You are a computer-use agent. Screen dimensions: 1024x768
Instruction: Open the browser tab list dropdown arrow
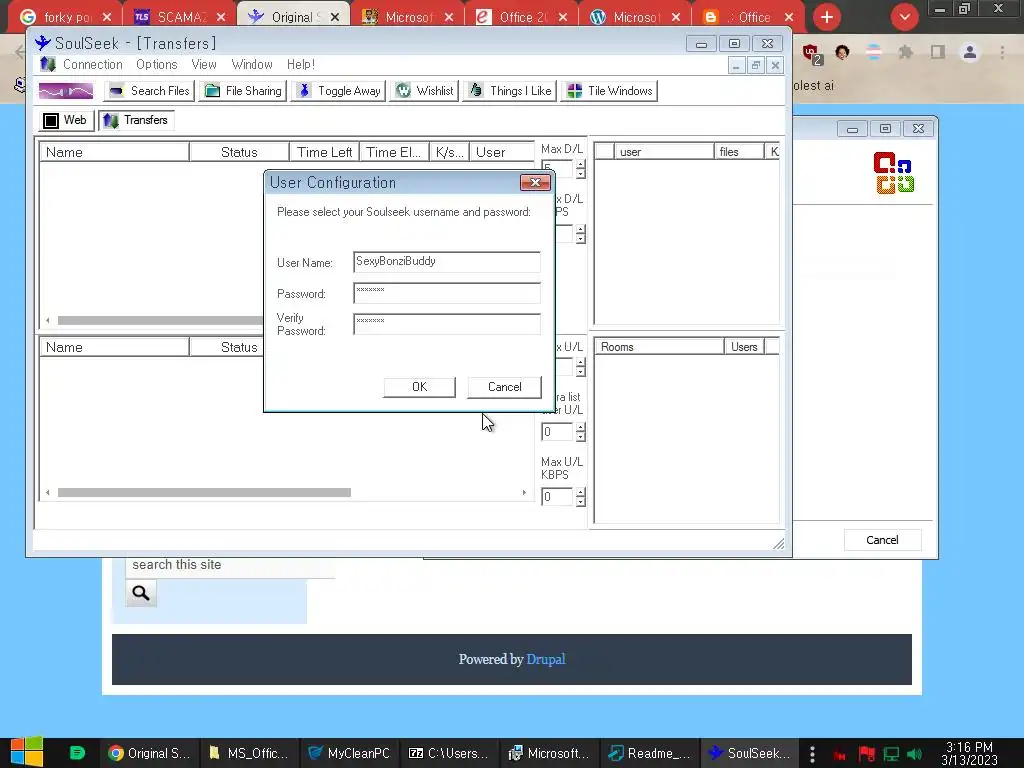point(904,17)
